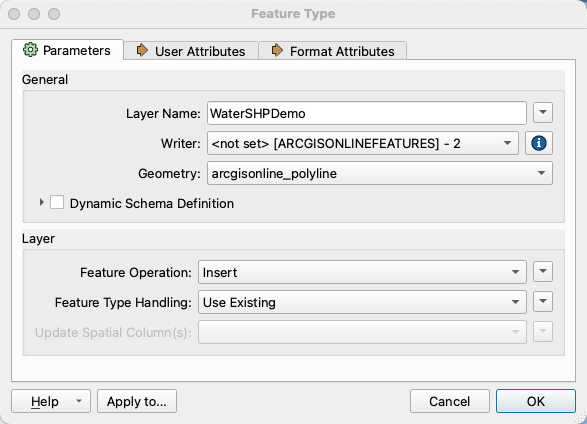Open the Feature Type Handling dropdown
587x424 pixels.
(x=362, y=302)
